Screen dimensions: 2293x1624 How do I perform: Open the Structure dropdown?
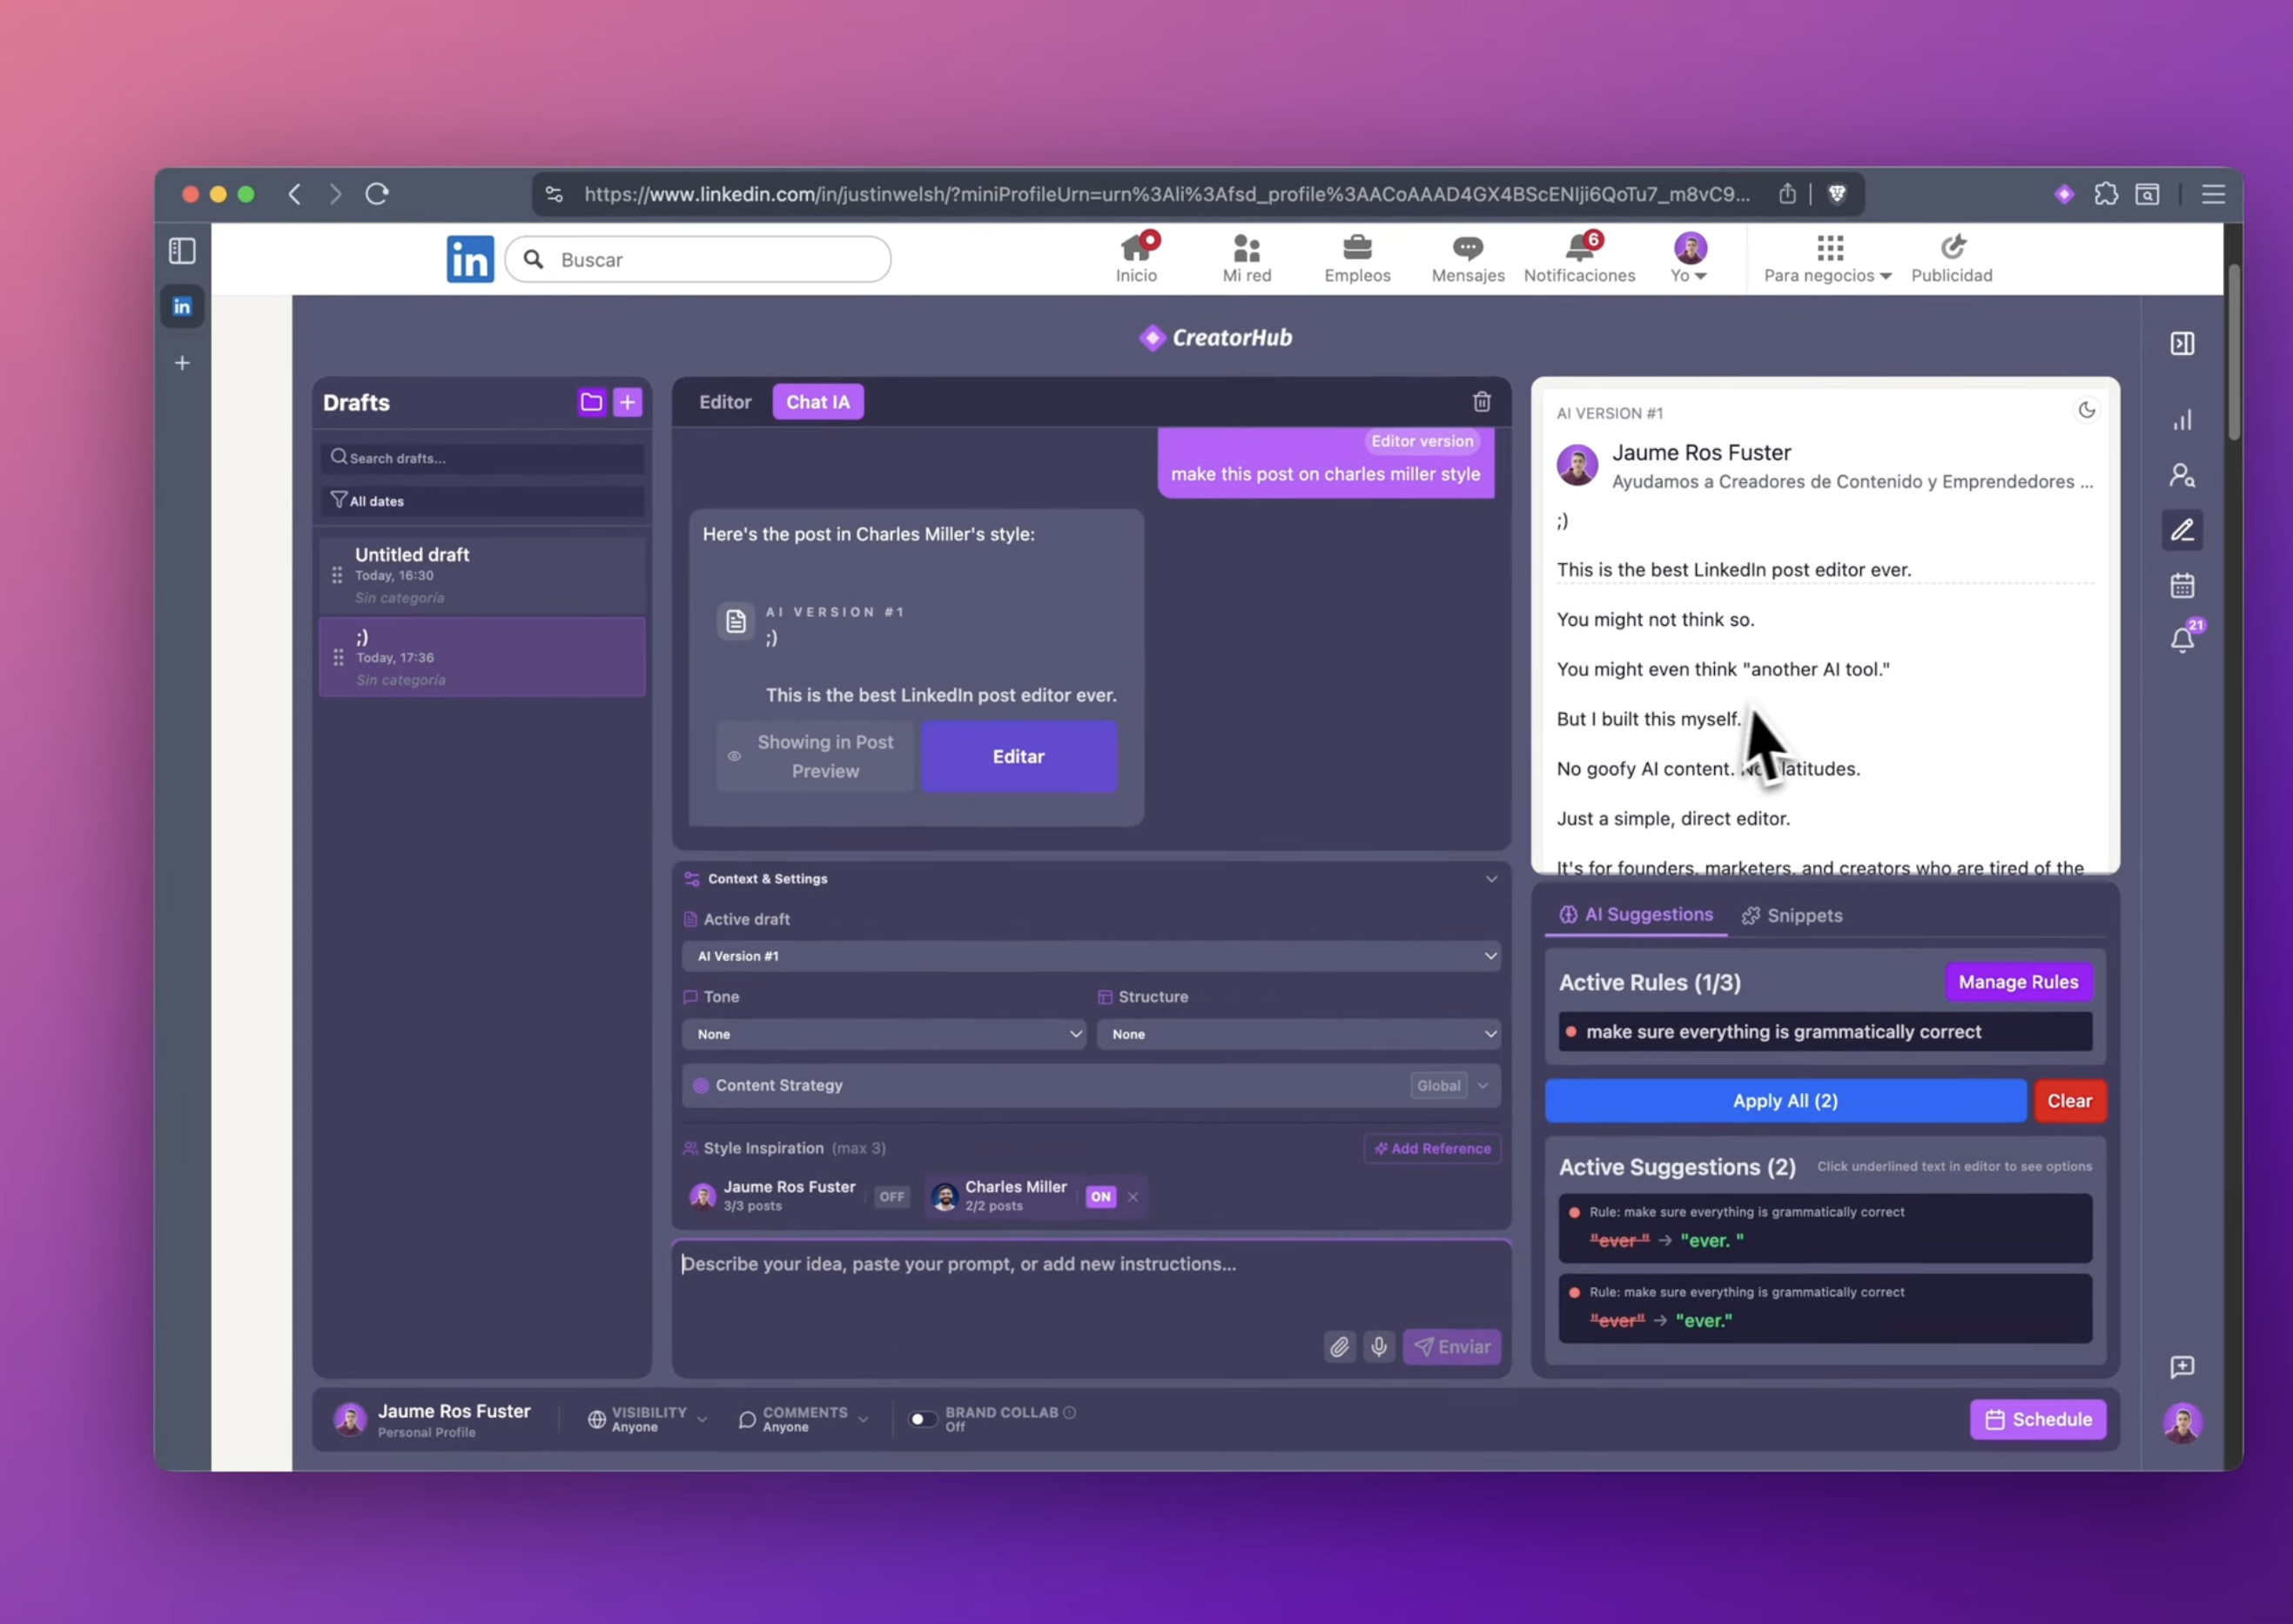[x=1298, y=1034]
